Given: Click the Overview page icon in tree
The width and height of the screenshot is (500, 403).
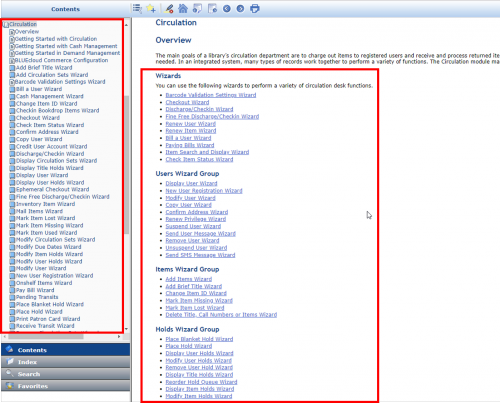Looking at the screenshot, I should [12, 32].
